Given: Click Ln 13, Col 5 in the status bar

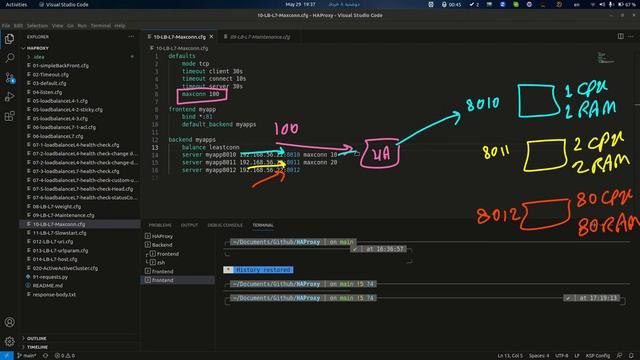Looking at the screenshot, I should (509, 356).
